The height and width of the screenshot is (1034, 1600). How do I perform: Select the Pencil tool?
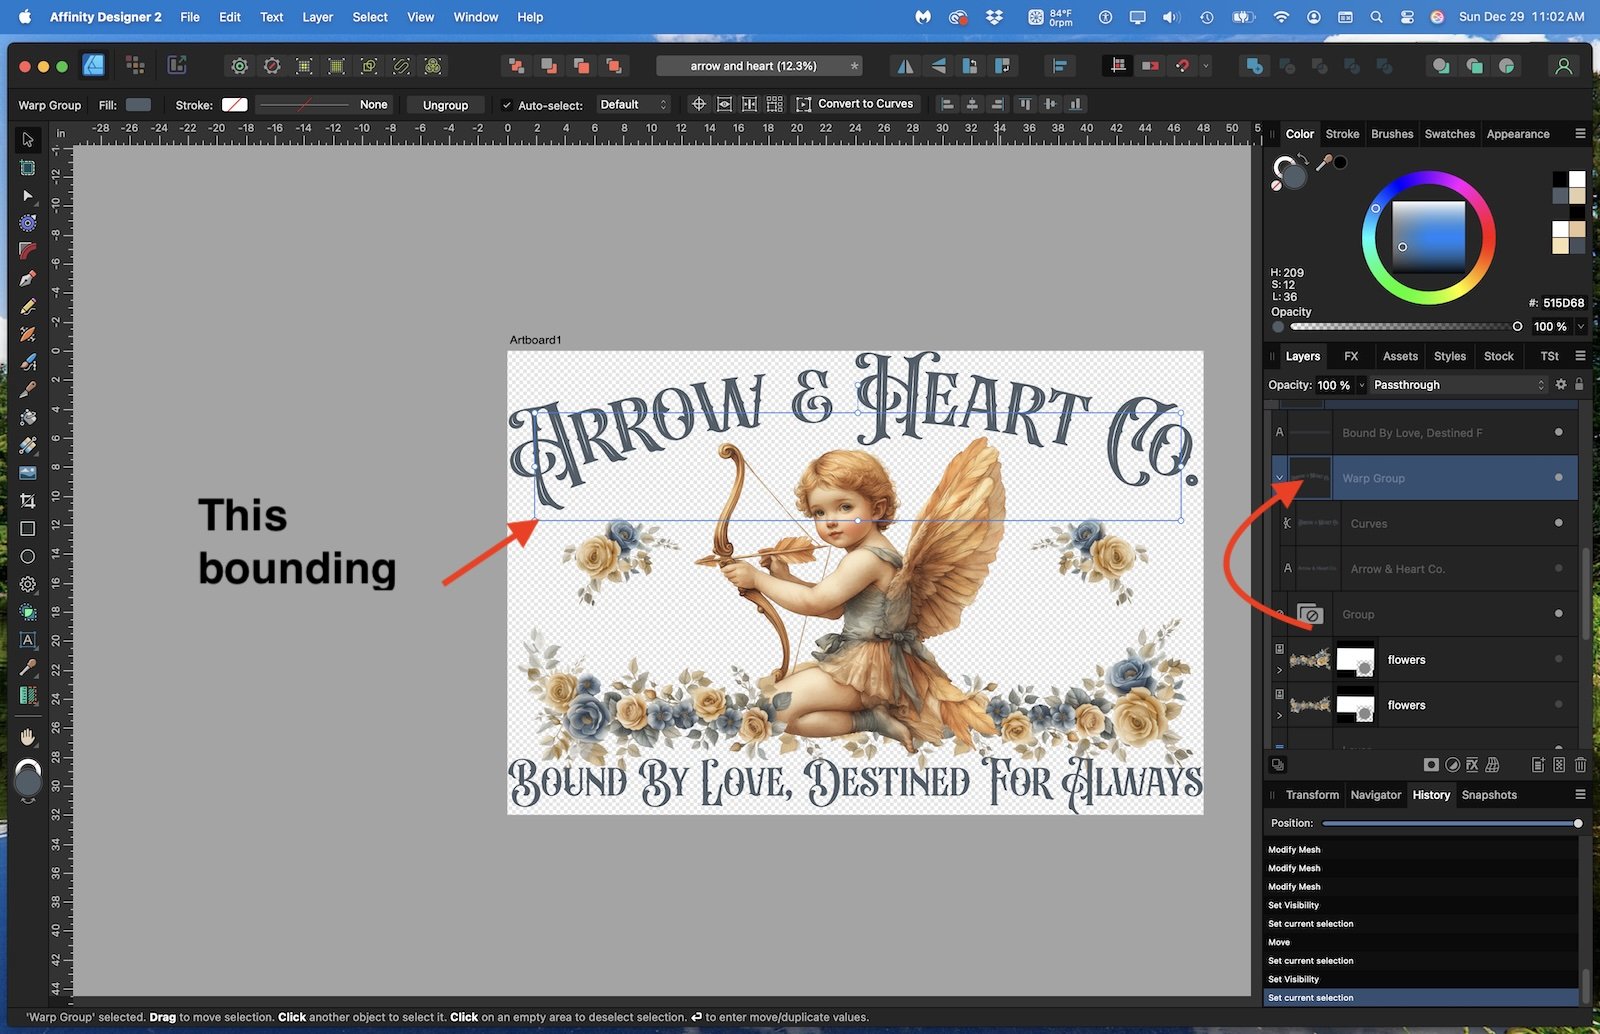[x=28, y=307]
